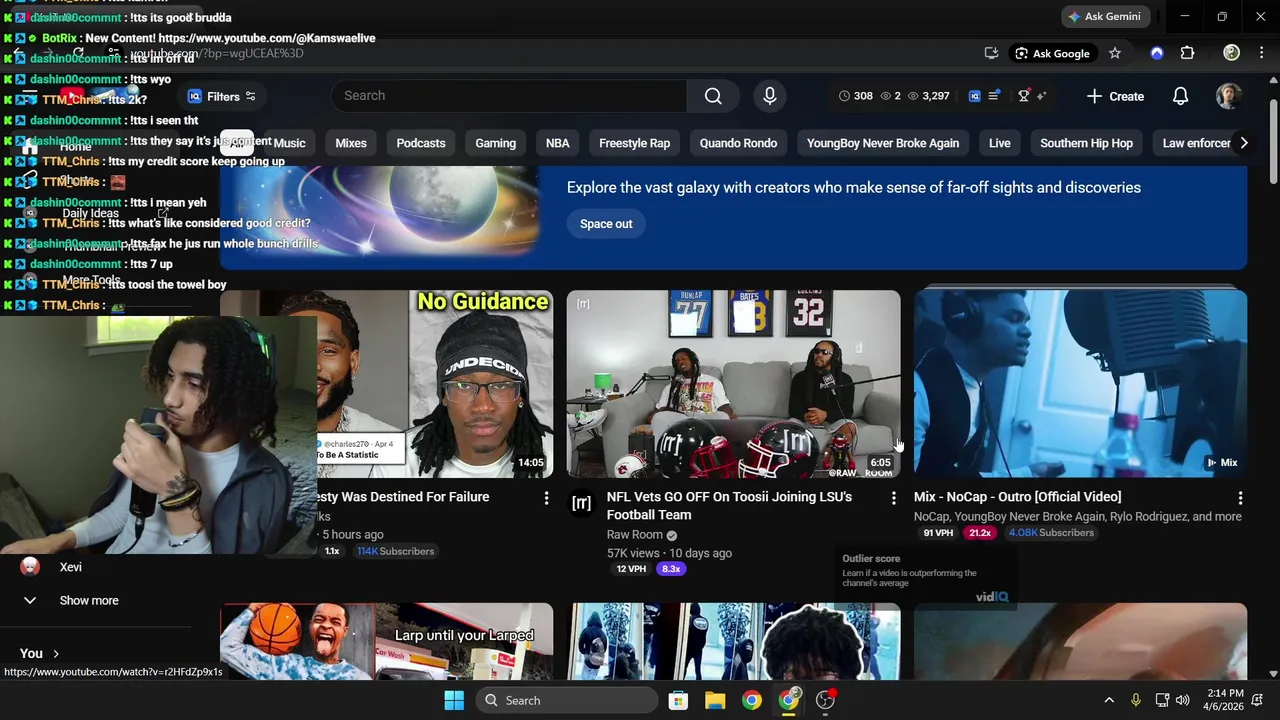Open options menu for NFL Vets GO OFF video
The image size is (1280, 720).
click(893, 497)
